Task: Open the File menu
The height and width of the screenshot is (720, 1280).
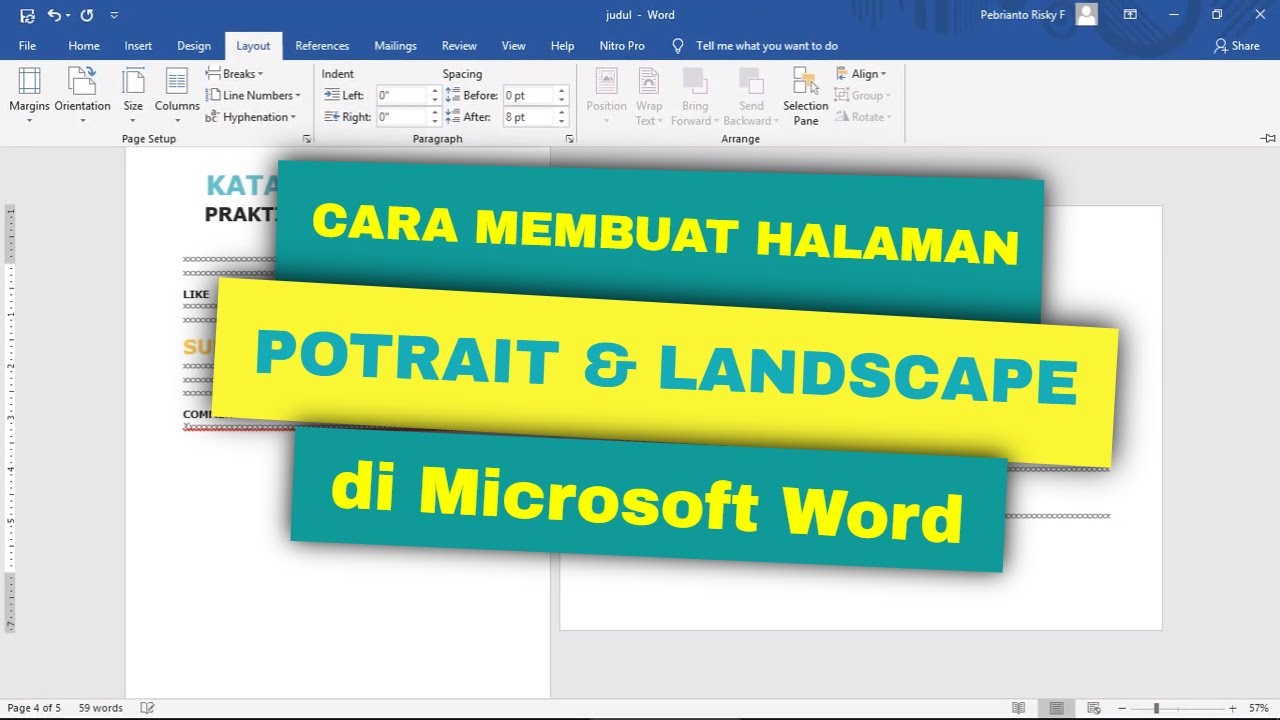Action: [27, 46]
